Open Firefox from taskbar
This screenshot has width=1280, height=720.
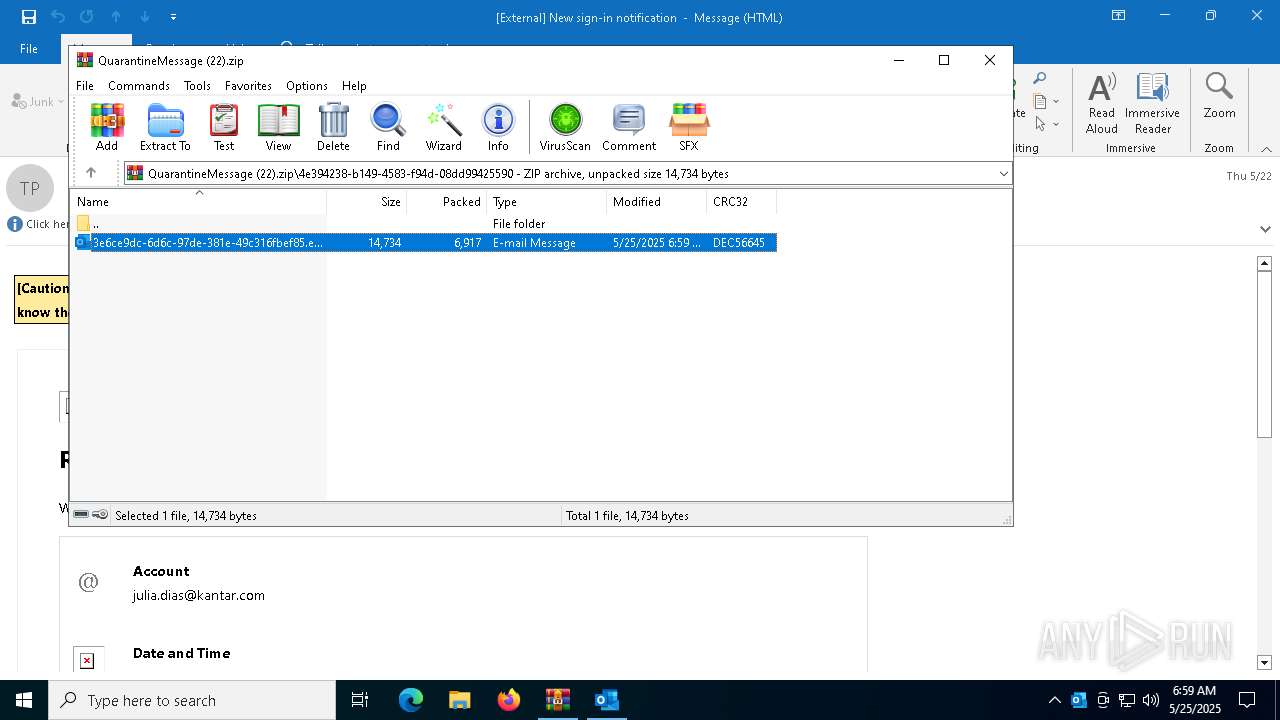[x=509, y=700]
